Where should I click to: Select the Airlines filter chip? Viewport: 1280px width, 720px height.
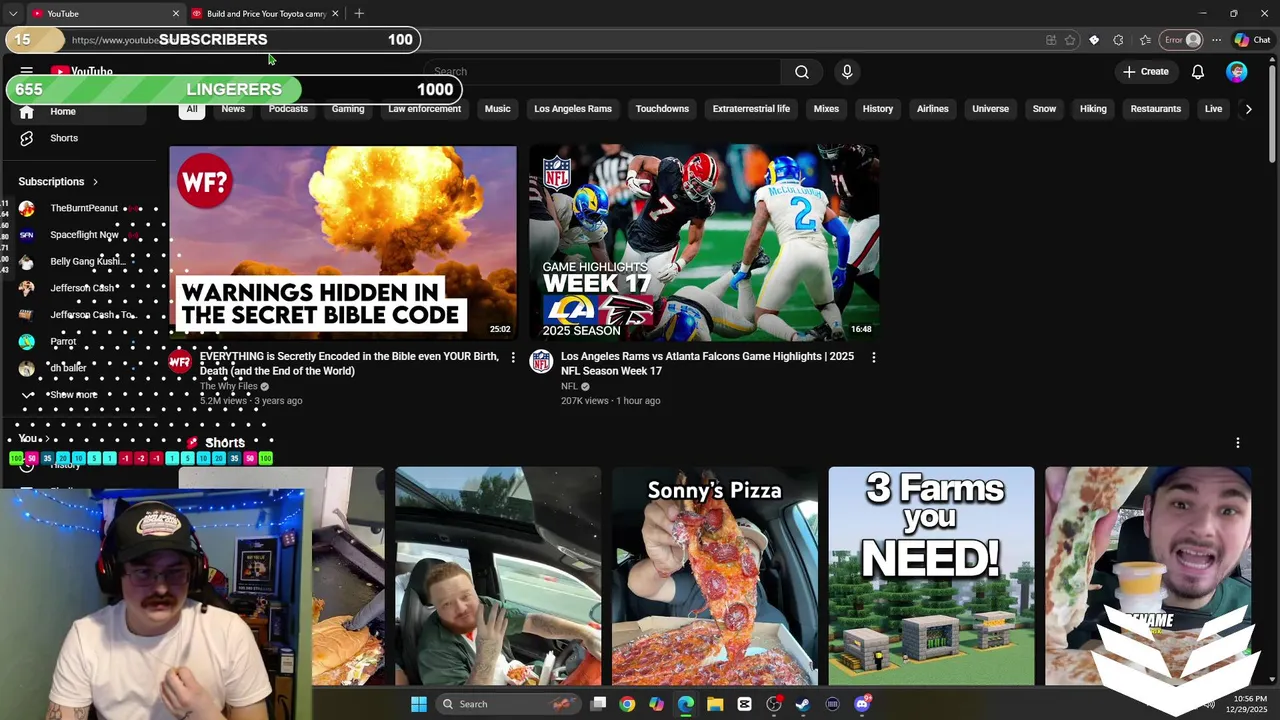tap(933, 109)
